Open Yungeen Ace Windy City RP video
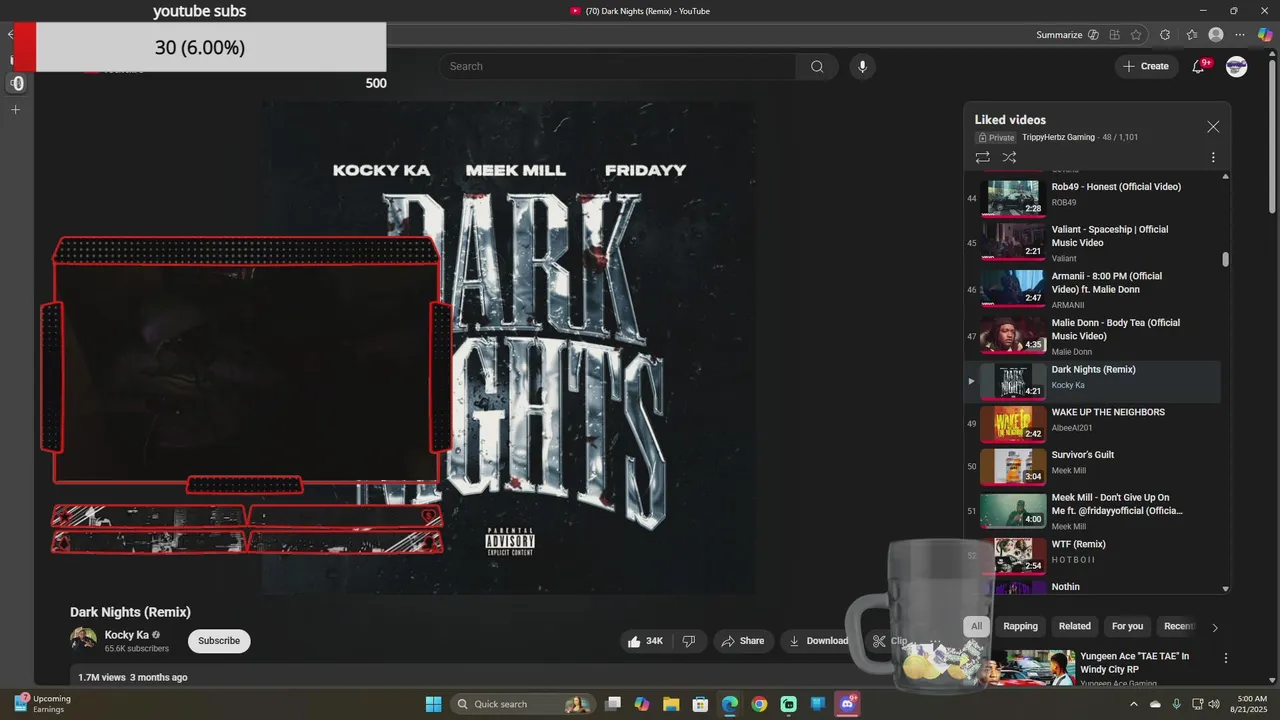Screen dimensions: 1280x720 [1134, 662]
